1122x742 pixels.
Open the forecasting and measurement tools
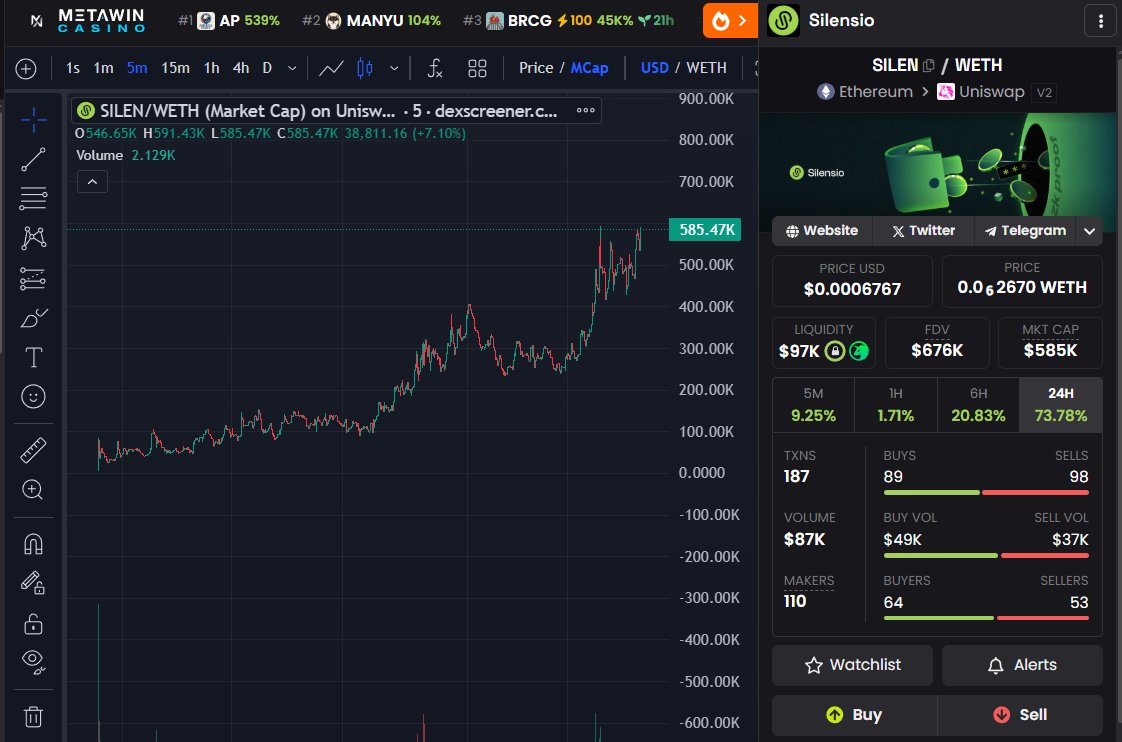(x=33, y=278)
